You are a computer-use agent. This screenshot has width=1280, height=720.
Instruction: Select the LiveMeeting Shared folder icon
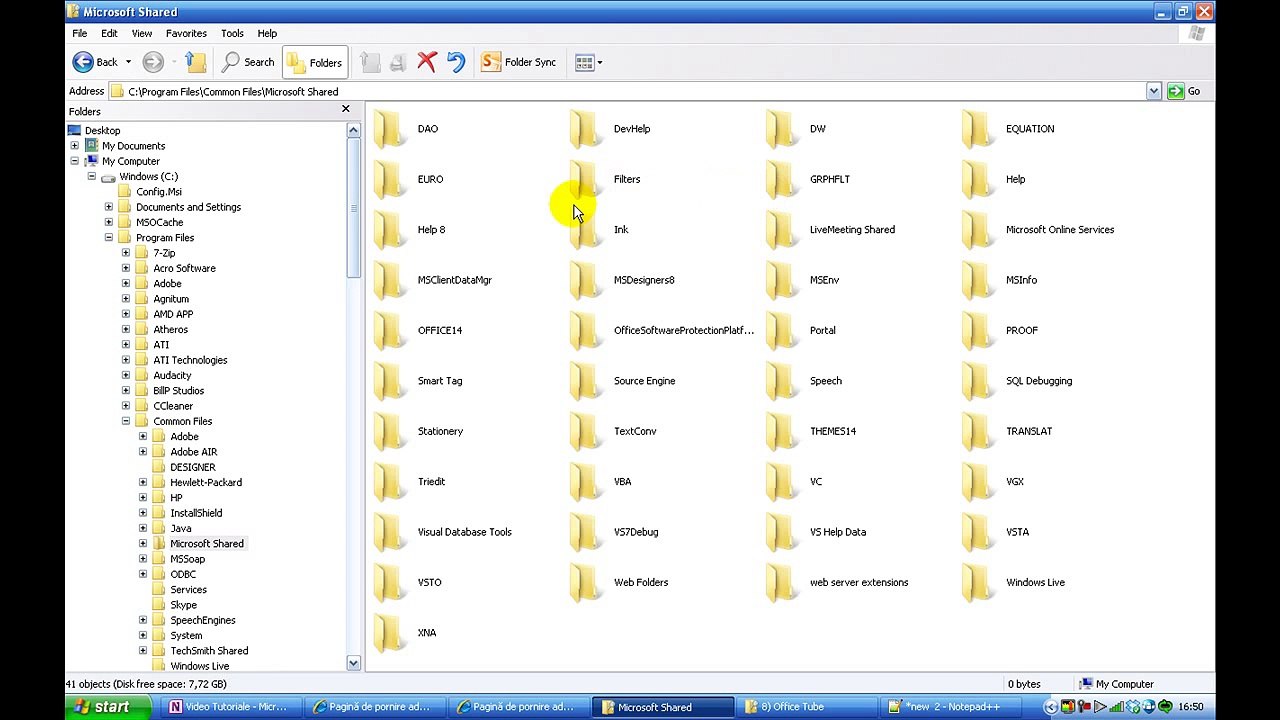pyautogui.click(x=782, y=230)
